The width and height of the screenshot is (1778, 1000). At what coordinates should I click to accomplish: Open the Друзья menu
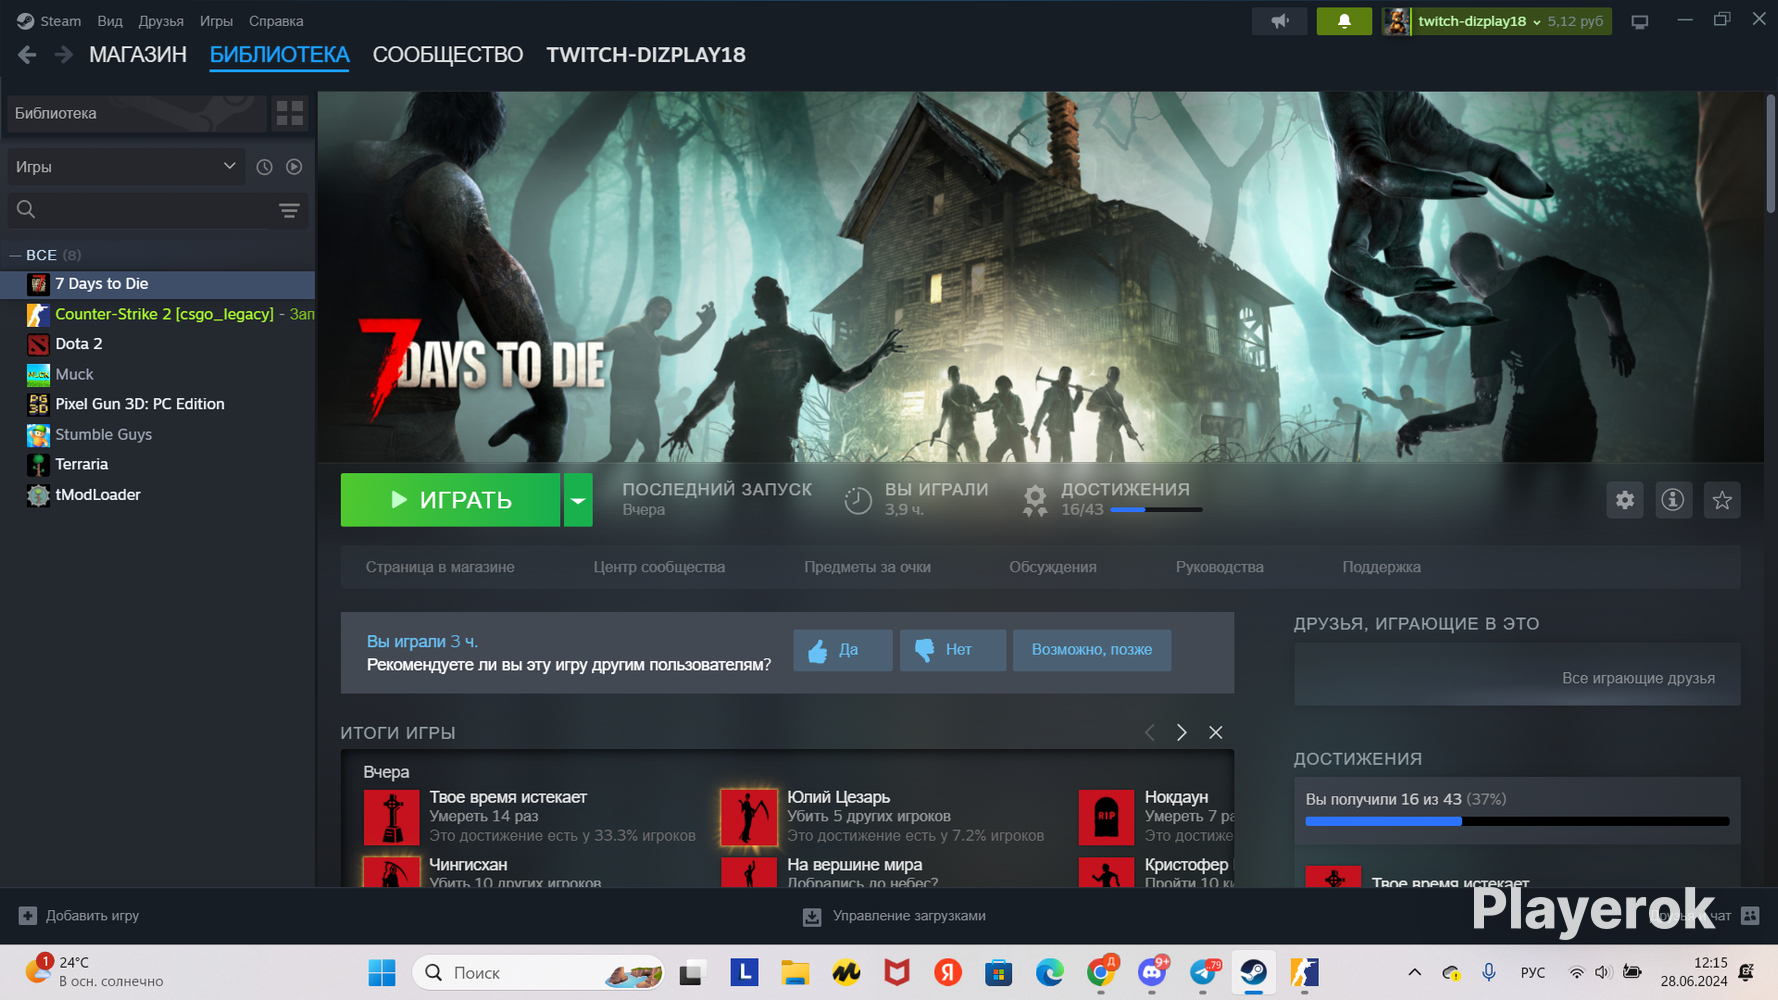click(161, 21)
